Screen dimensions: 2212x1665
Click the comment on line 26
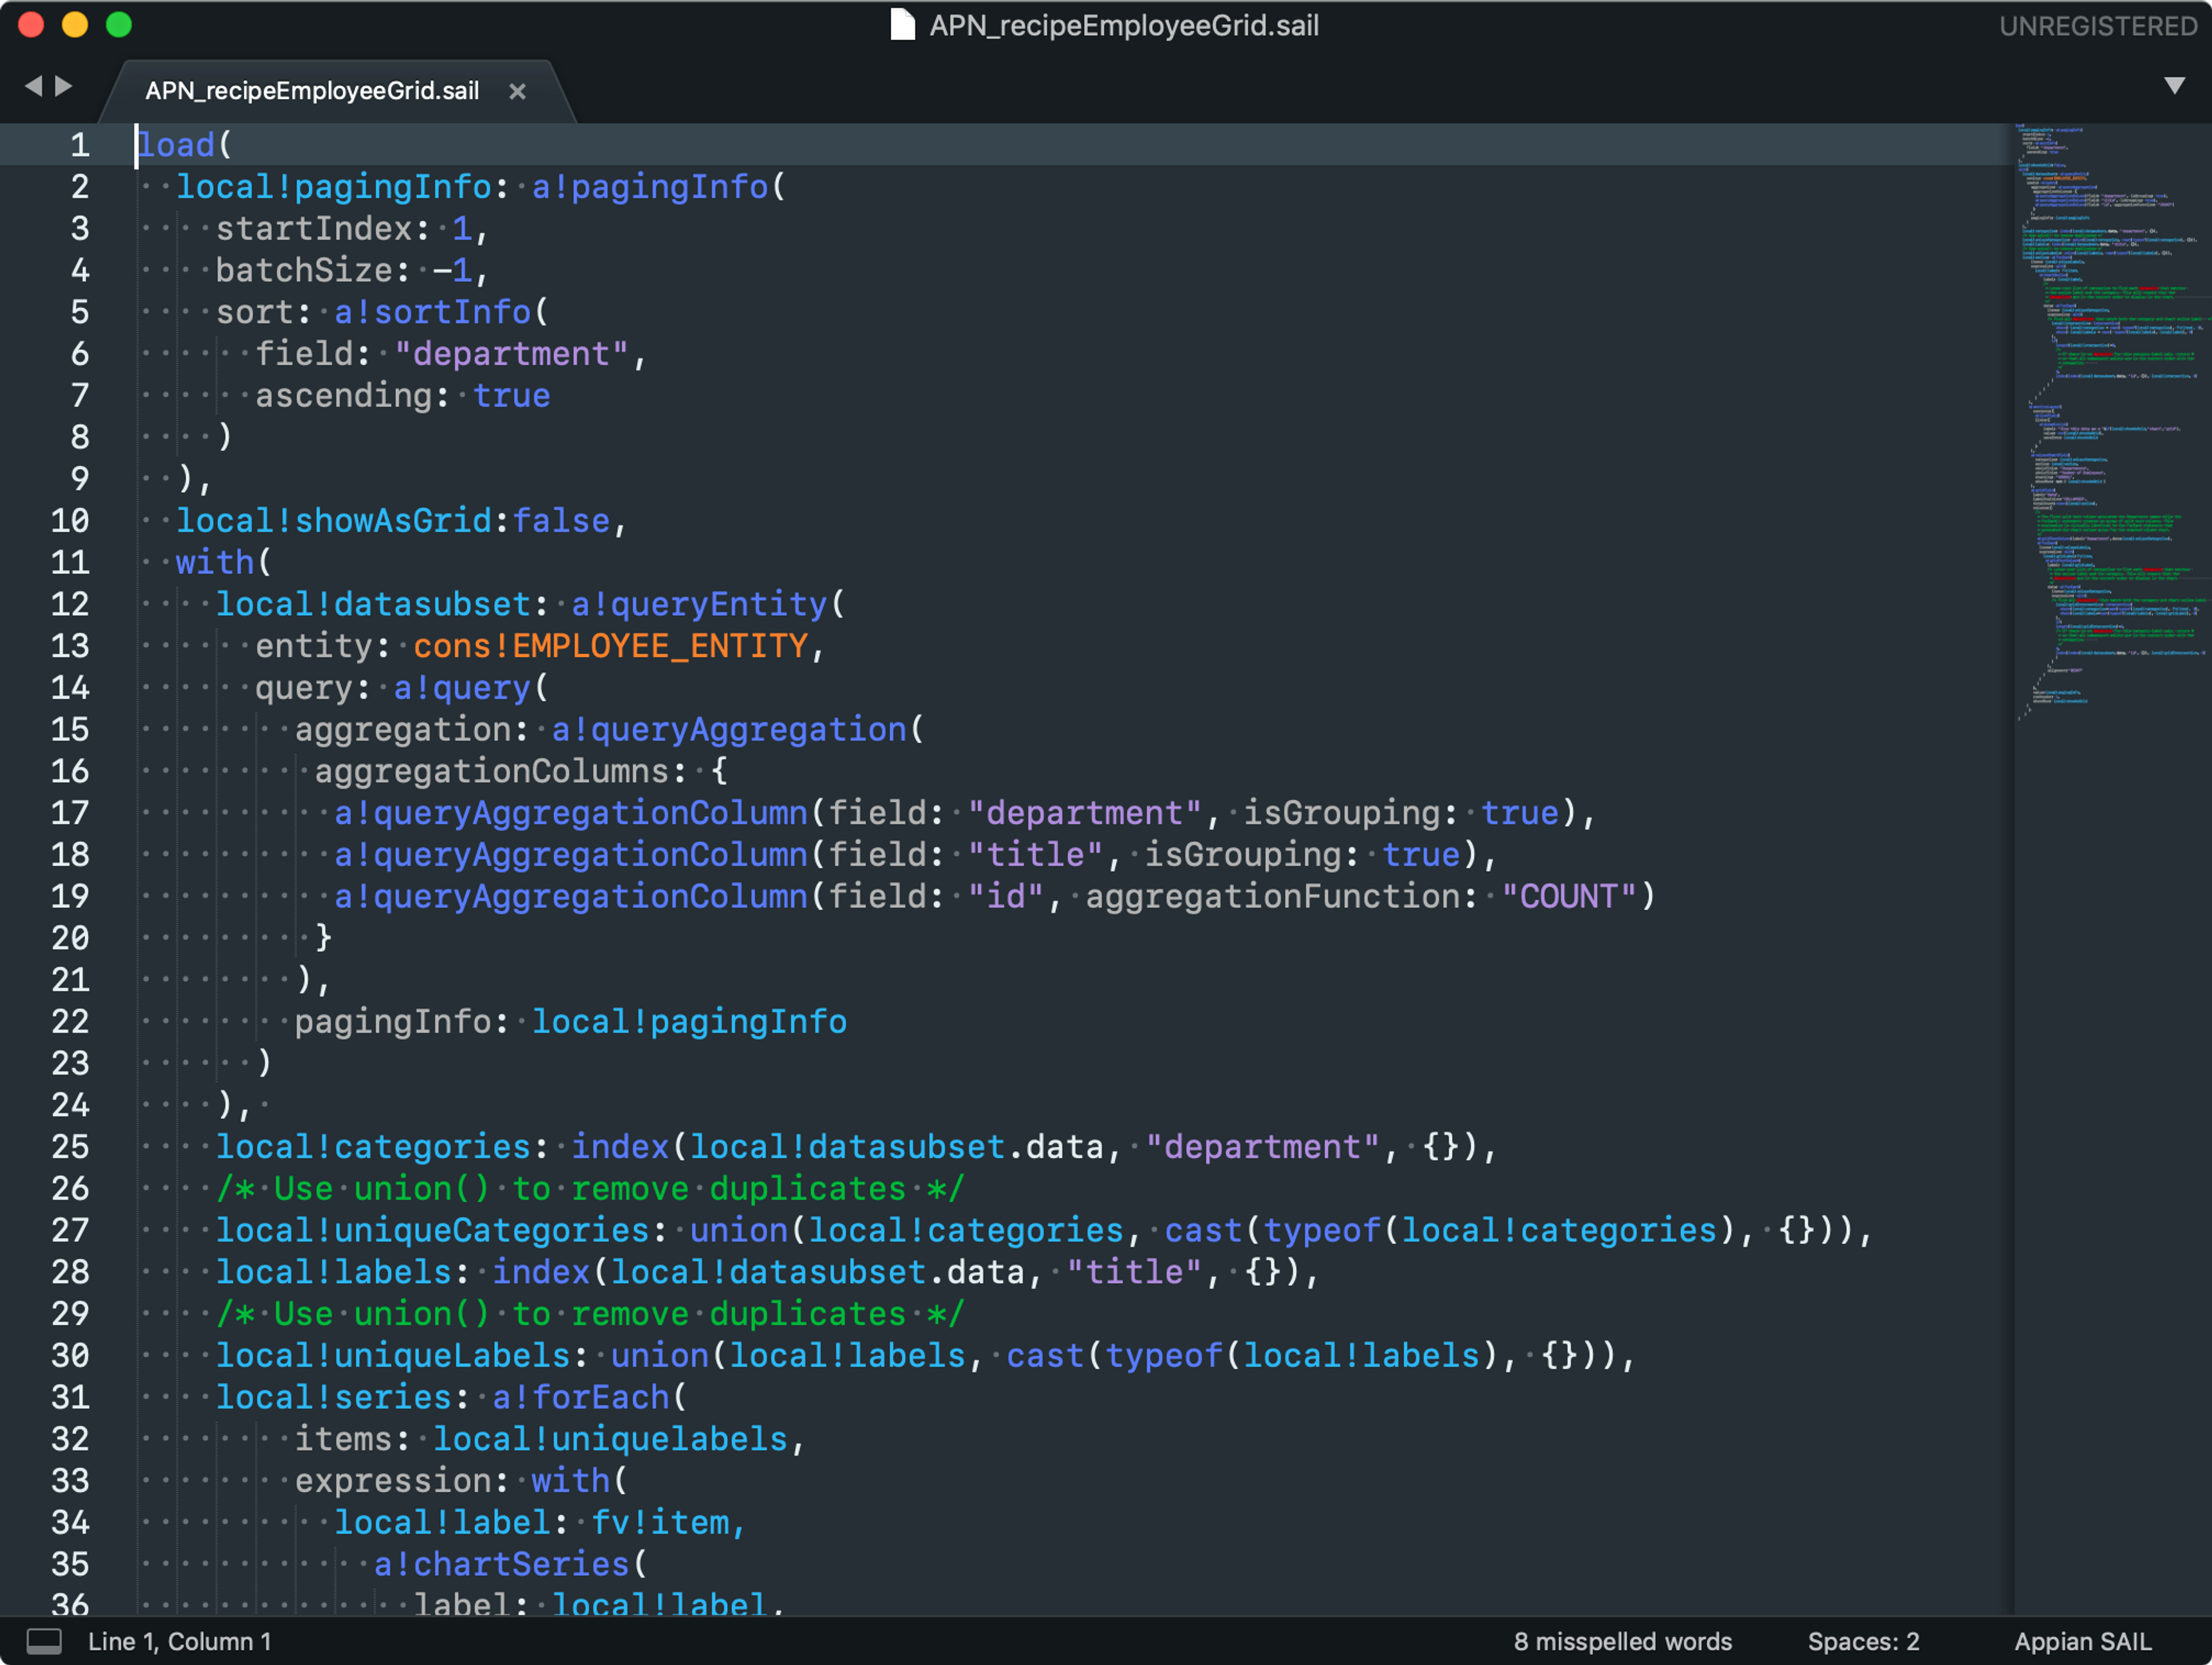(x=590, y=1189)
